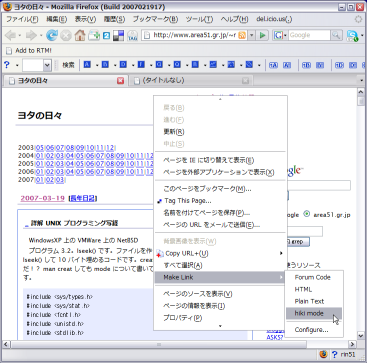Open the 2007-03-19 date link
The height and width of the screenshot is (363, 367).
42,198
